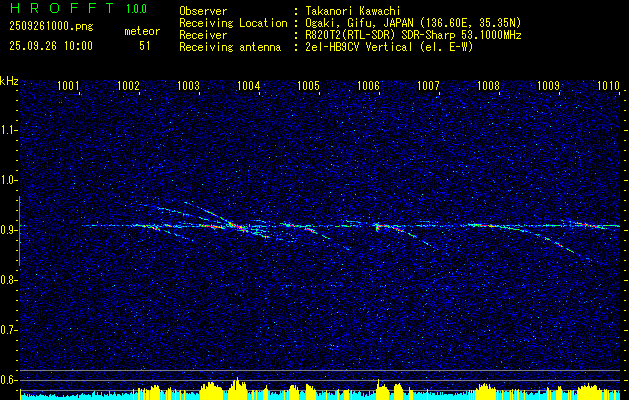Click the 1002 time axis label
The height and width of the screenshot is (400, 629).
[x=128, y=85]
